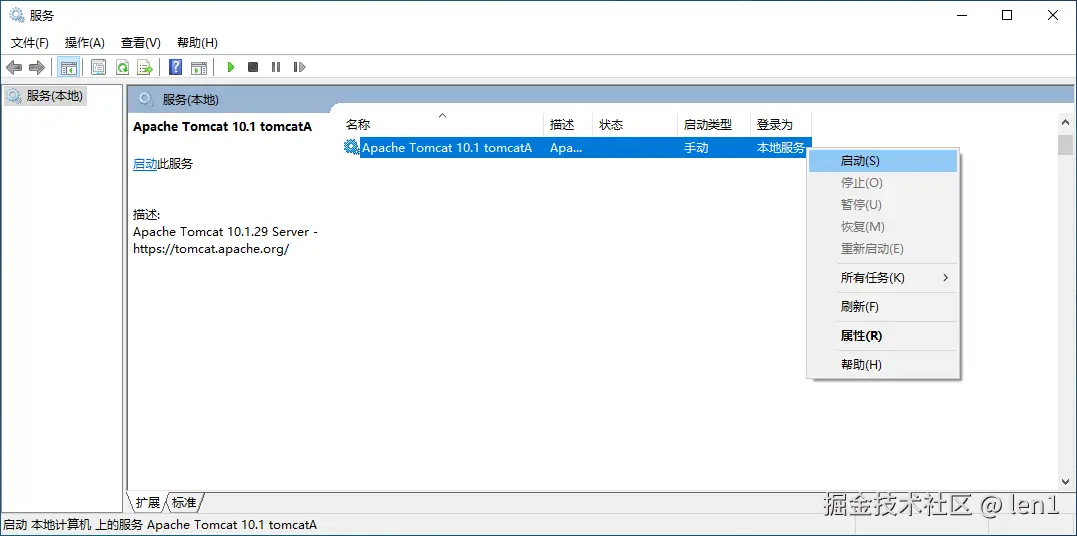
Task: Click the gear icon of the tomcatA row
Action: pyautogui.click(x=351, y=146)
